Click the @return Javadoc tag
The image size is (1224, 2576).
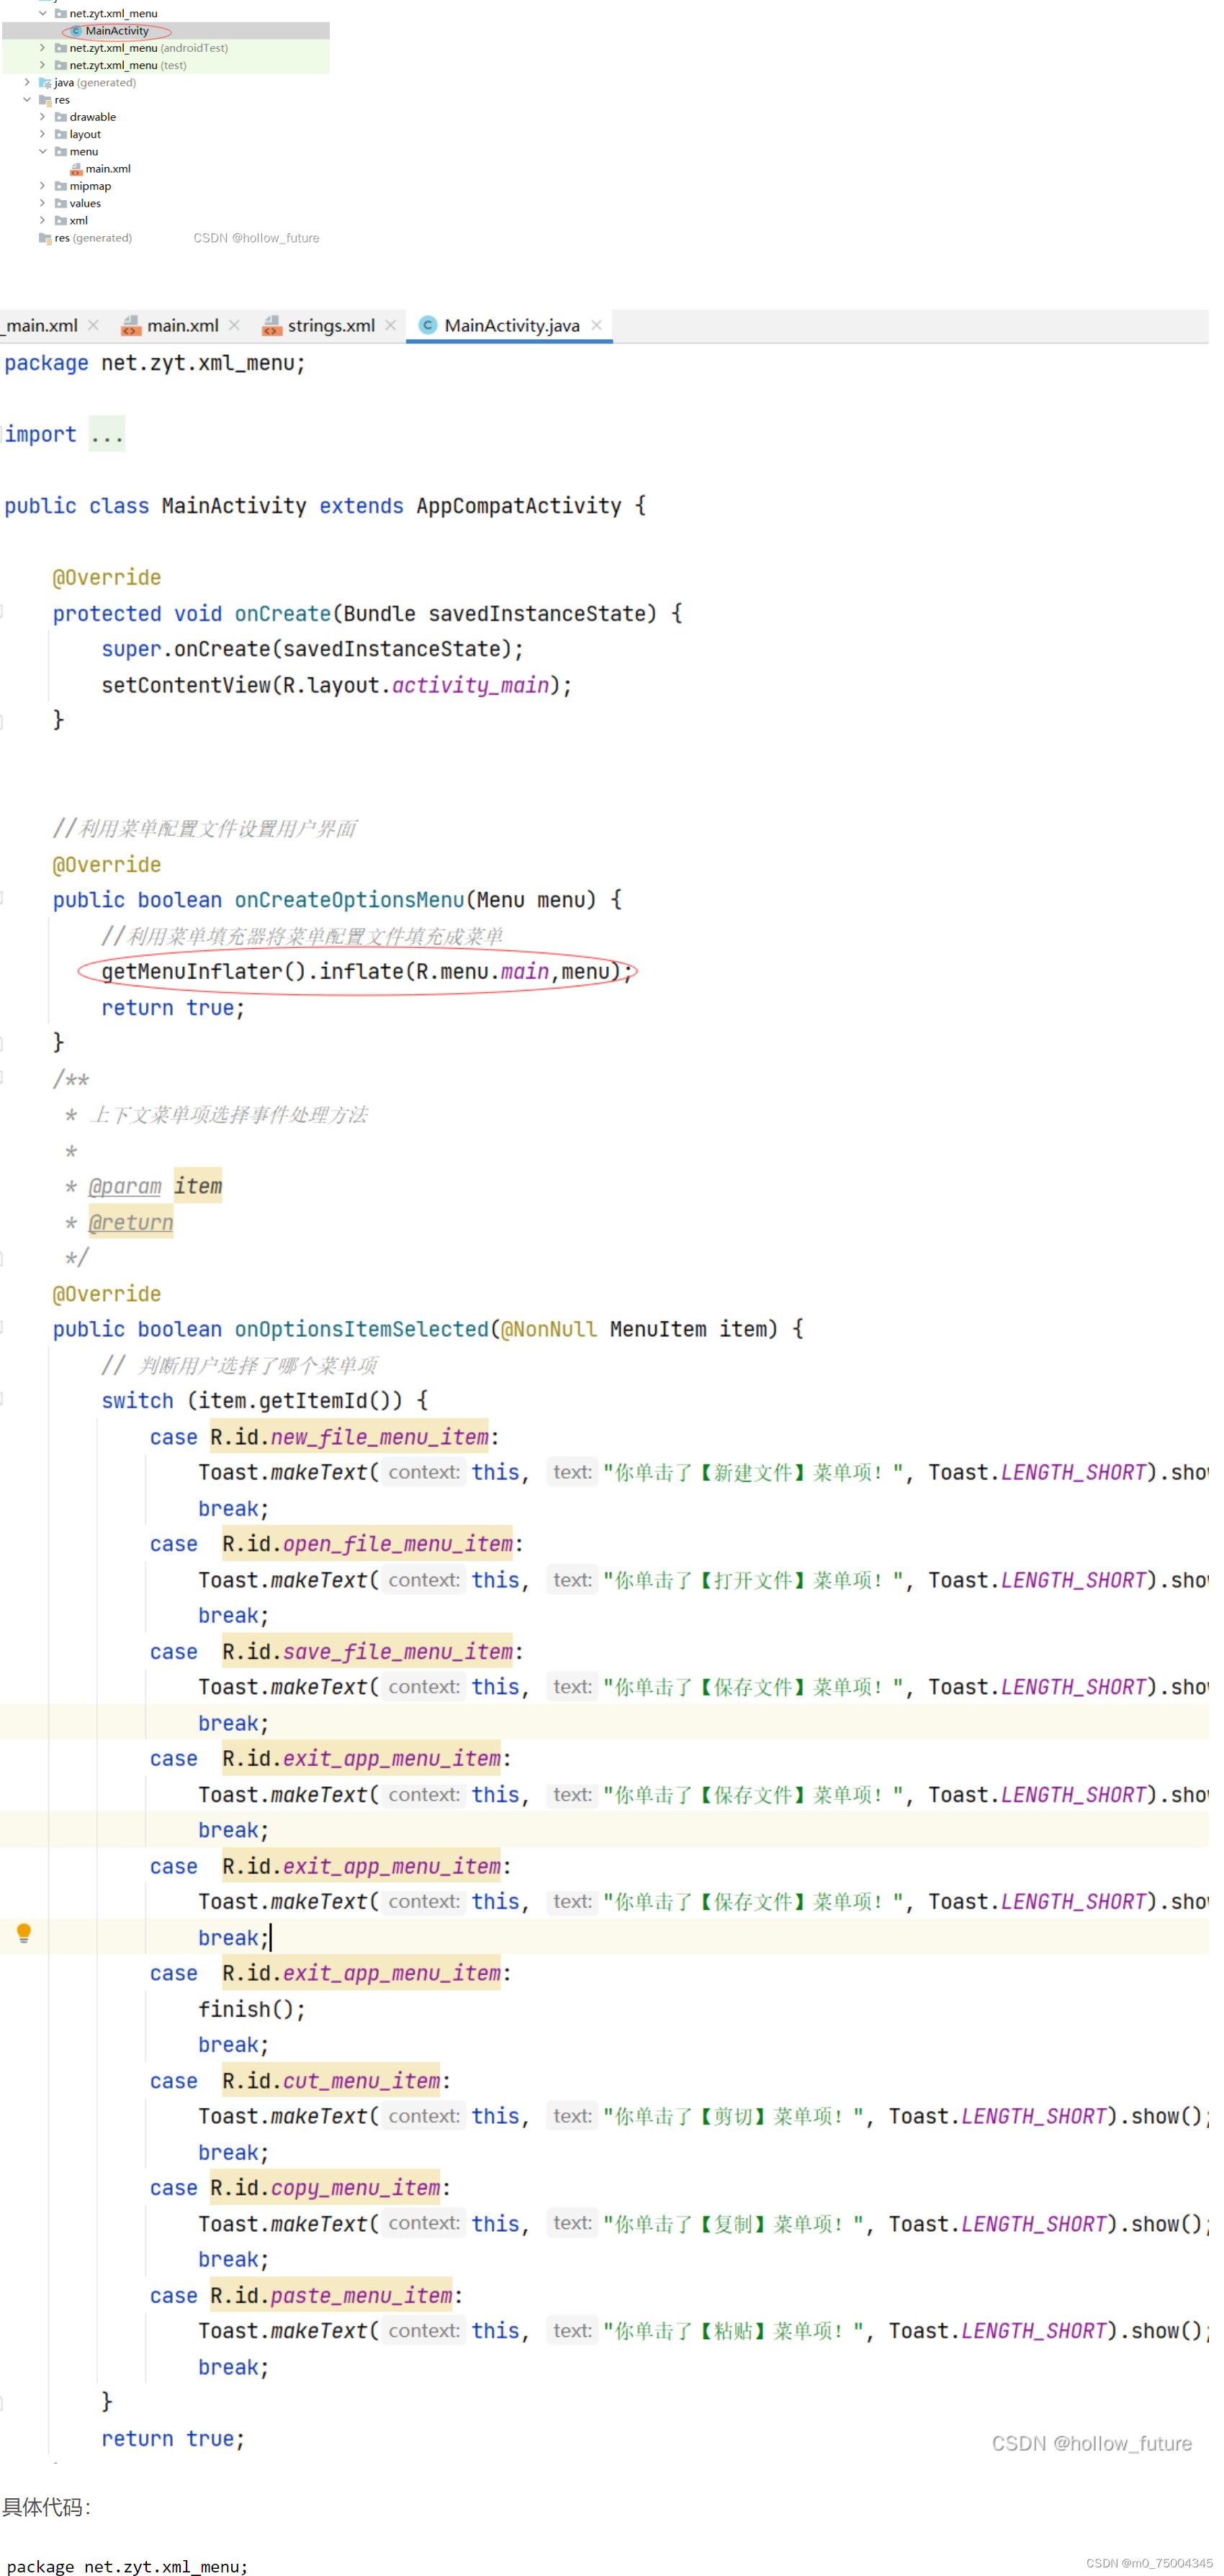pos(131,1222)
